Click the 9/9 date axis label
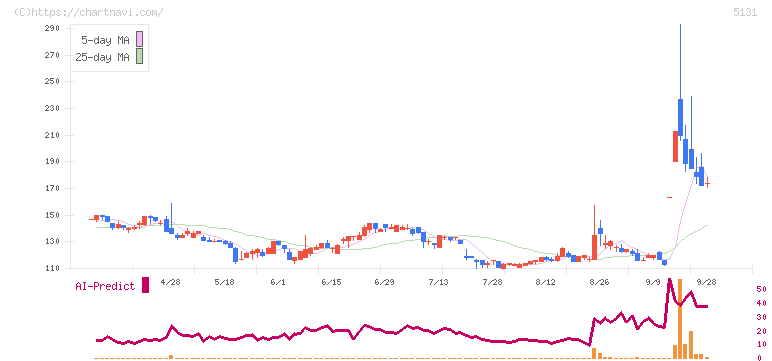 653,282
